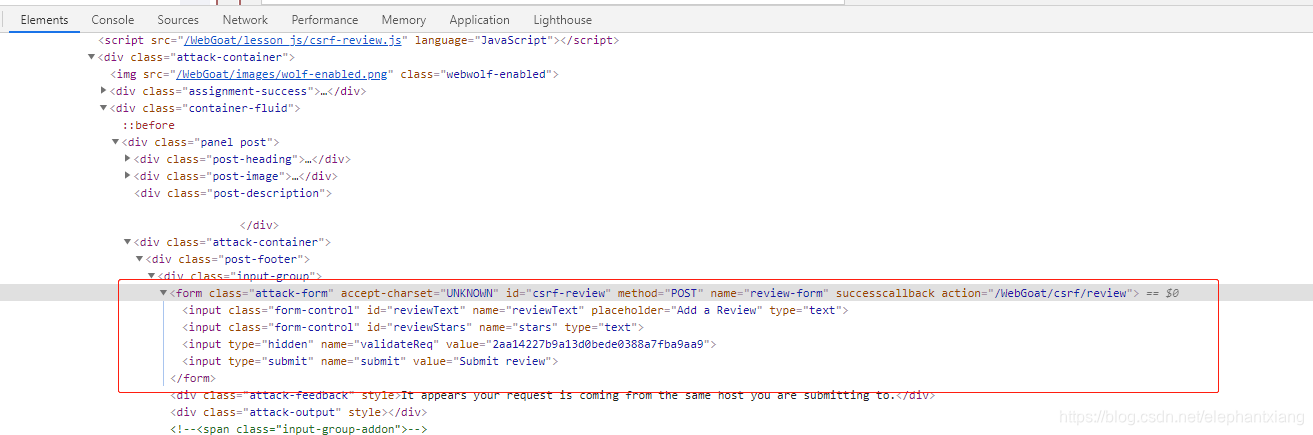
Task: Select the submit input element row
Action: click(370, 361)
